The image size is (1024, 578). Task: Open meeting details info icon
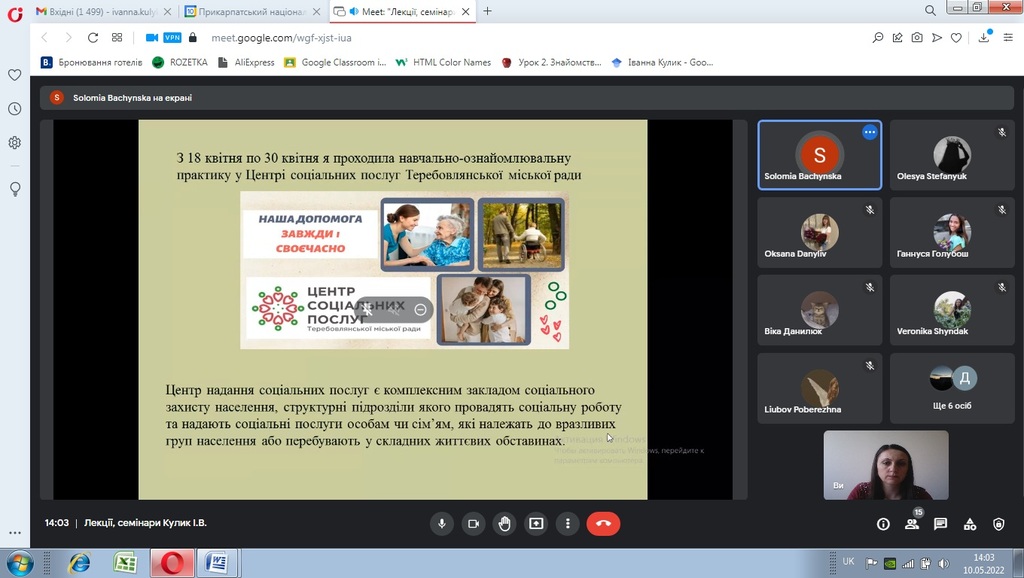click(x=883, y=524)
